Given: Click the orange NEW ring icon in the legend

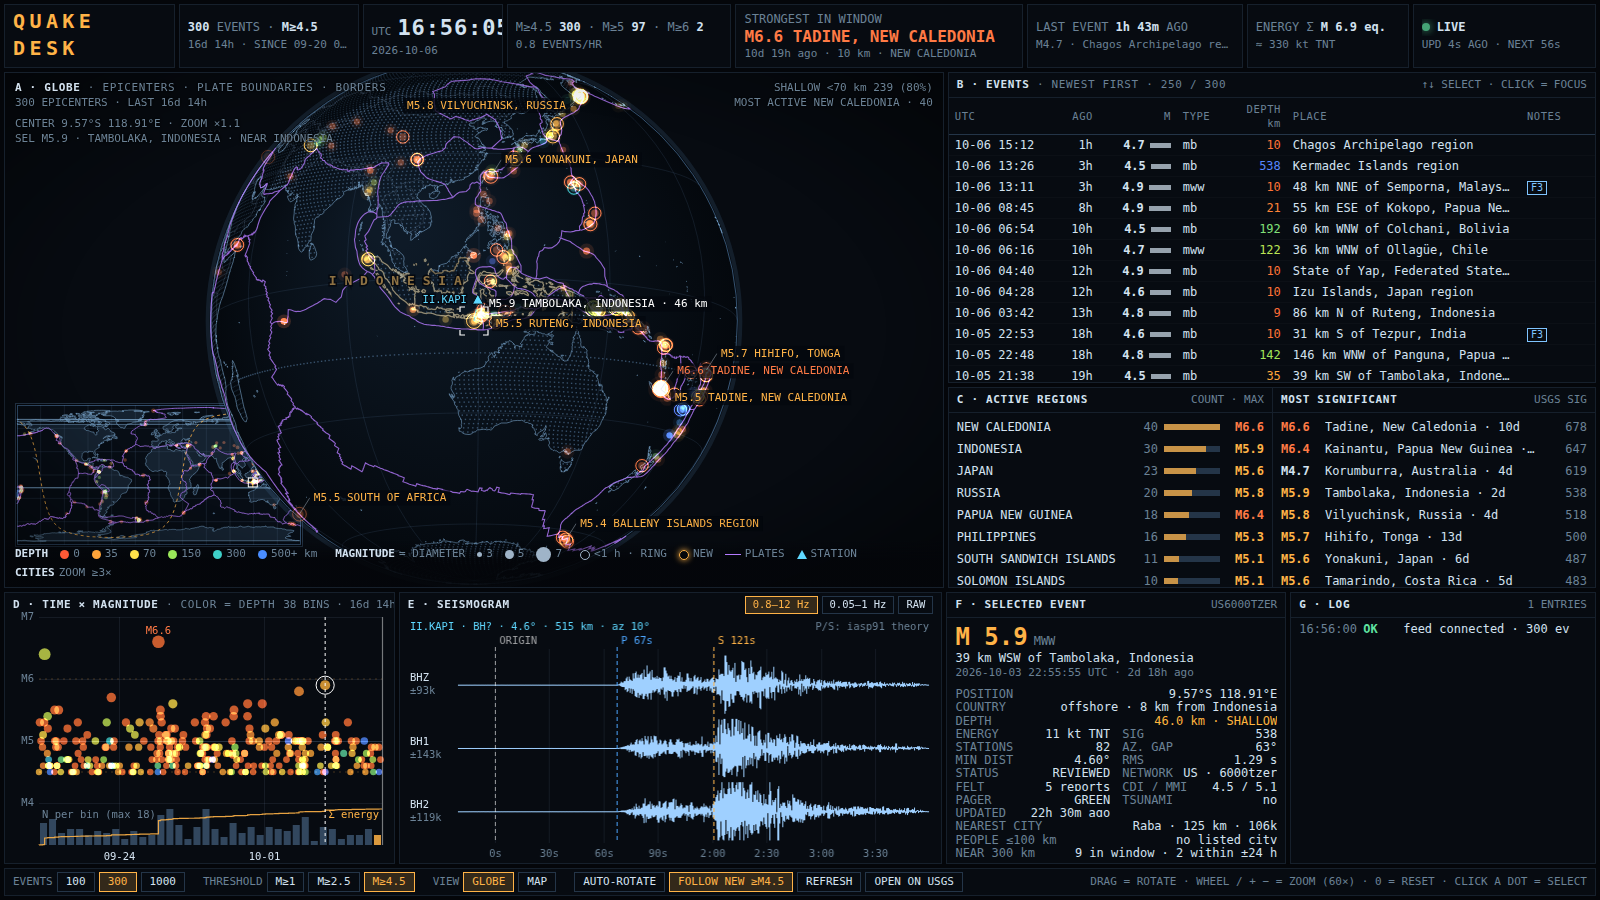Looking at the screenshot, I should (684, 554).
